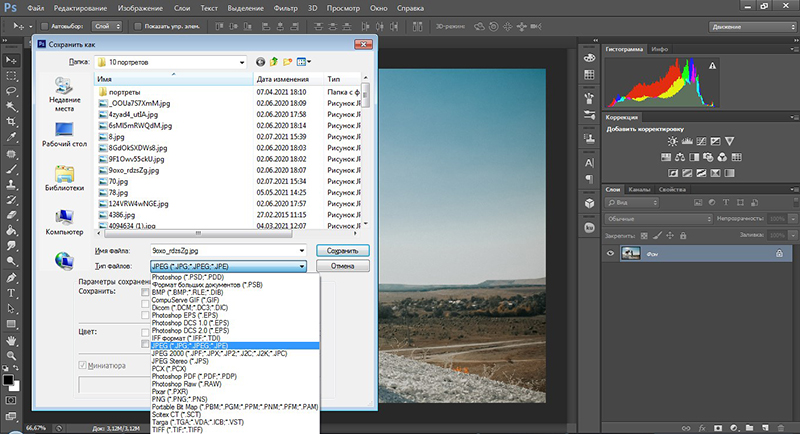Open the Файл menu
The image size is (800, 434).
36,8
